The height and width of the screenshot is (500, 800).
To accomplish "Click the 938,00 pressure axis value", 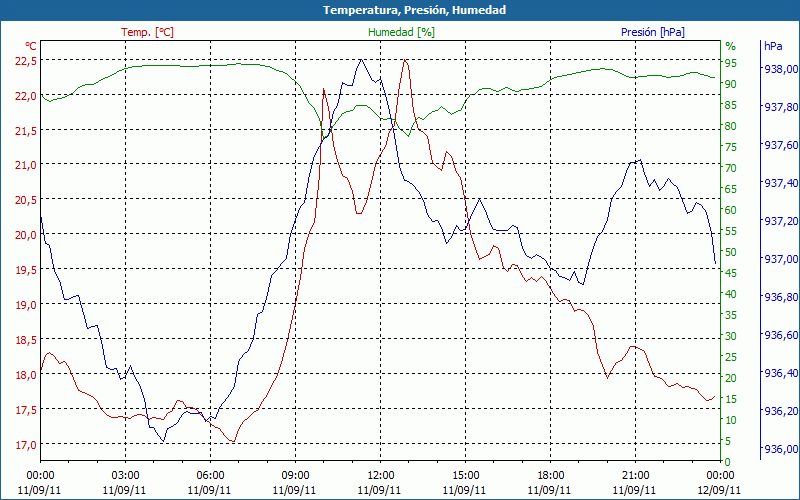I will pos(779,69).
